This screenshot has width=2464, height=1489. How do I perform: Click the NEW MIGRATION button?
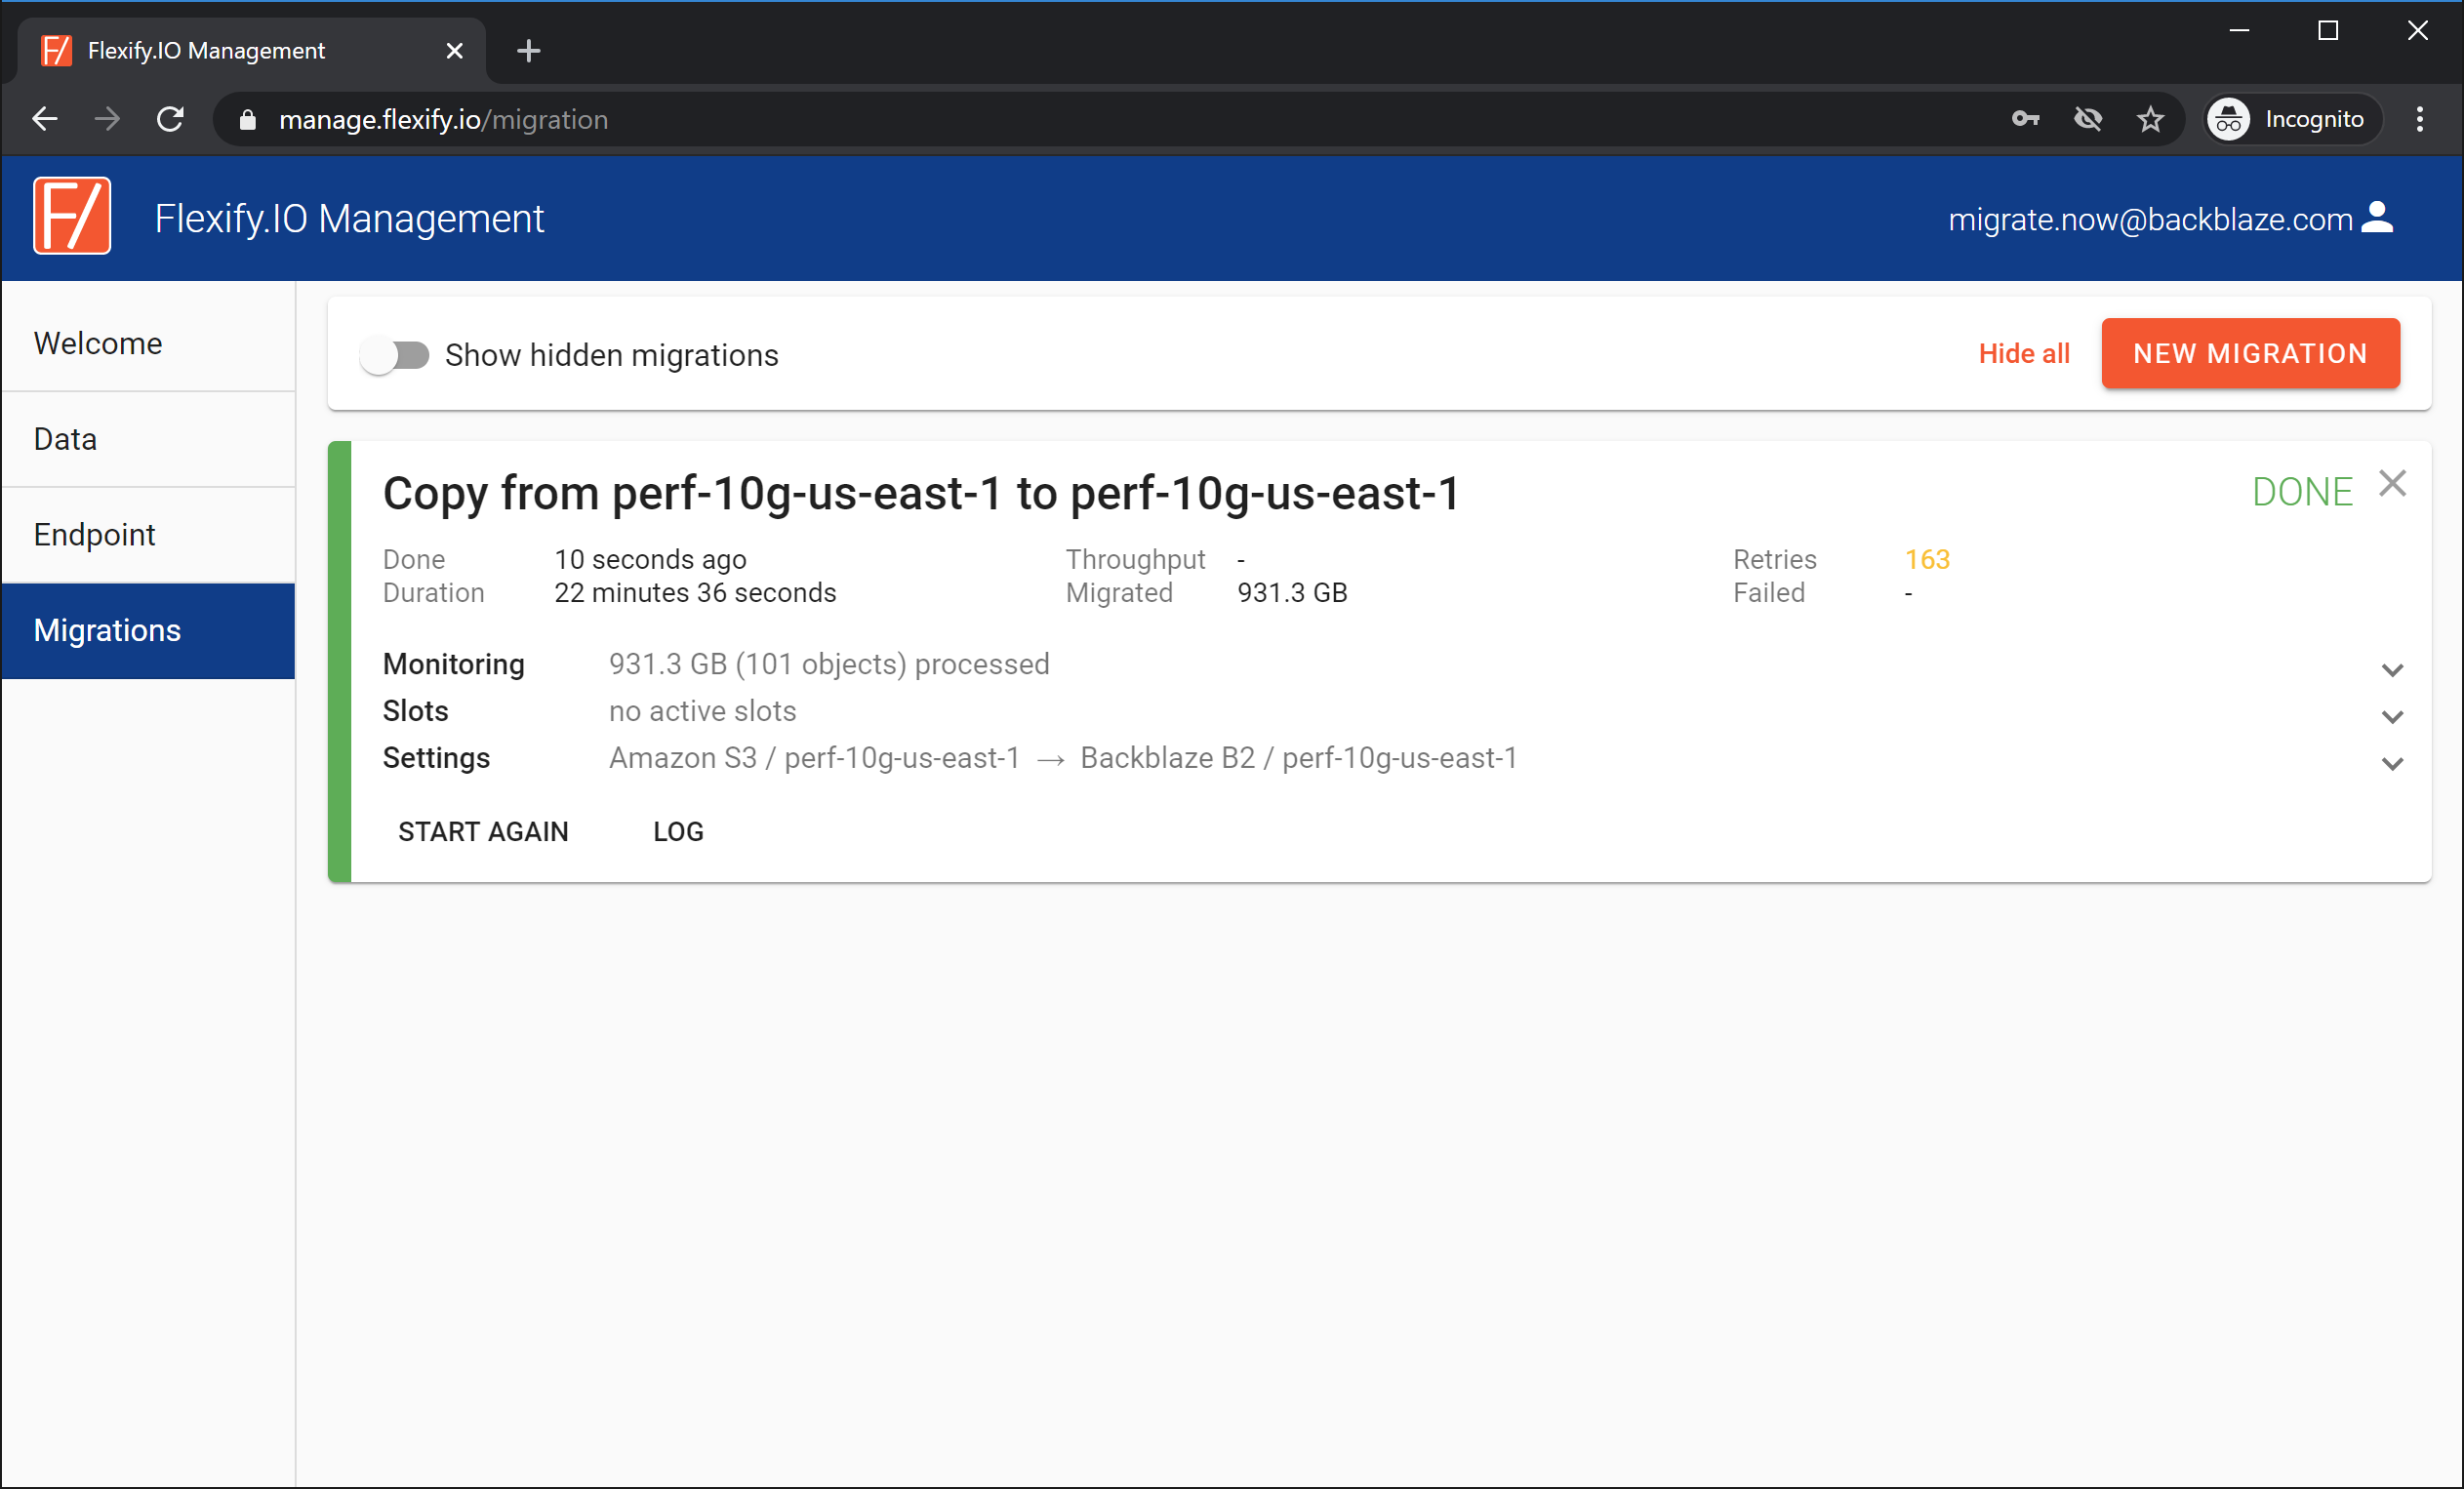point(2250,353)
